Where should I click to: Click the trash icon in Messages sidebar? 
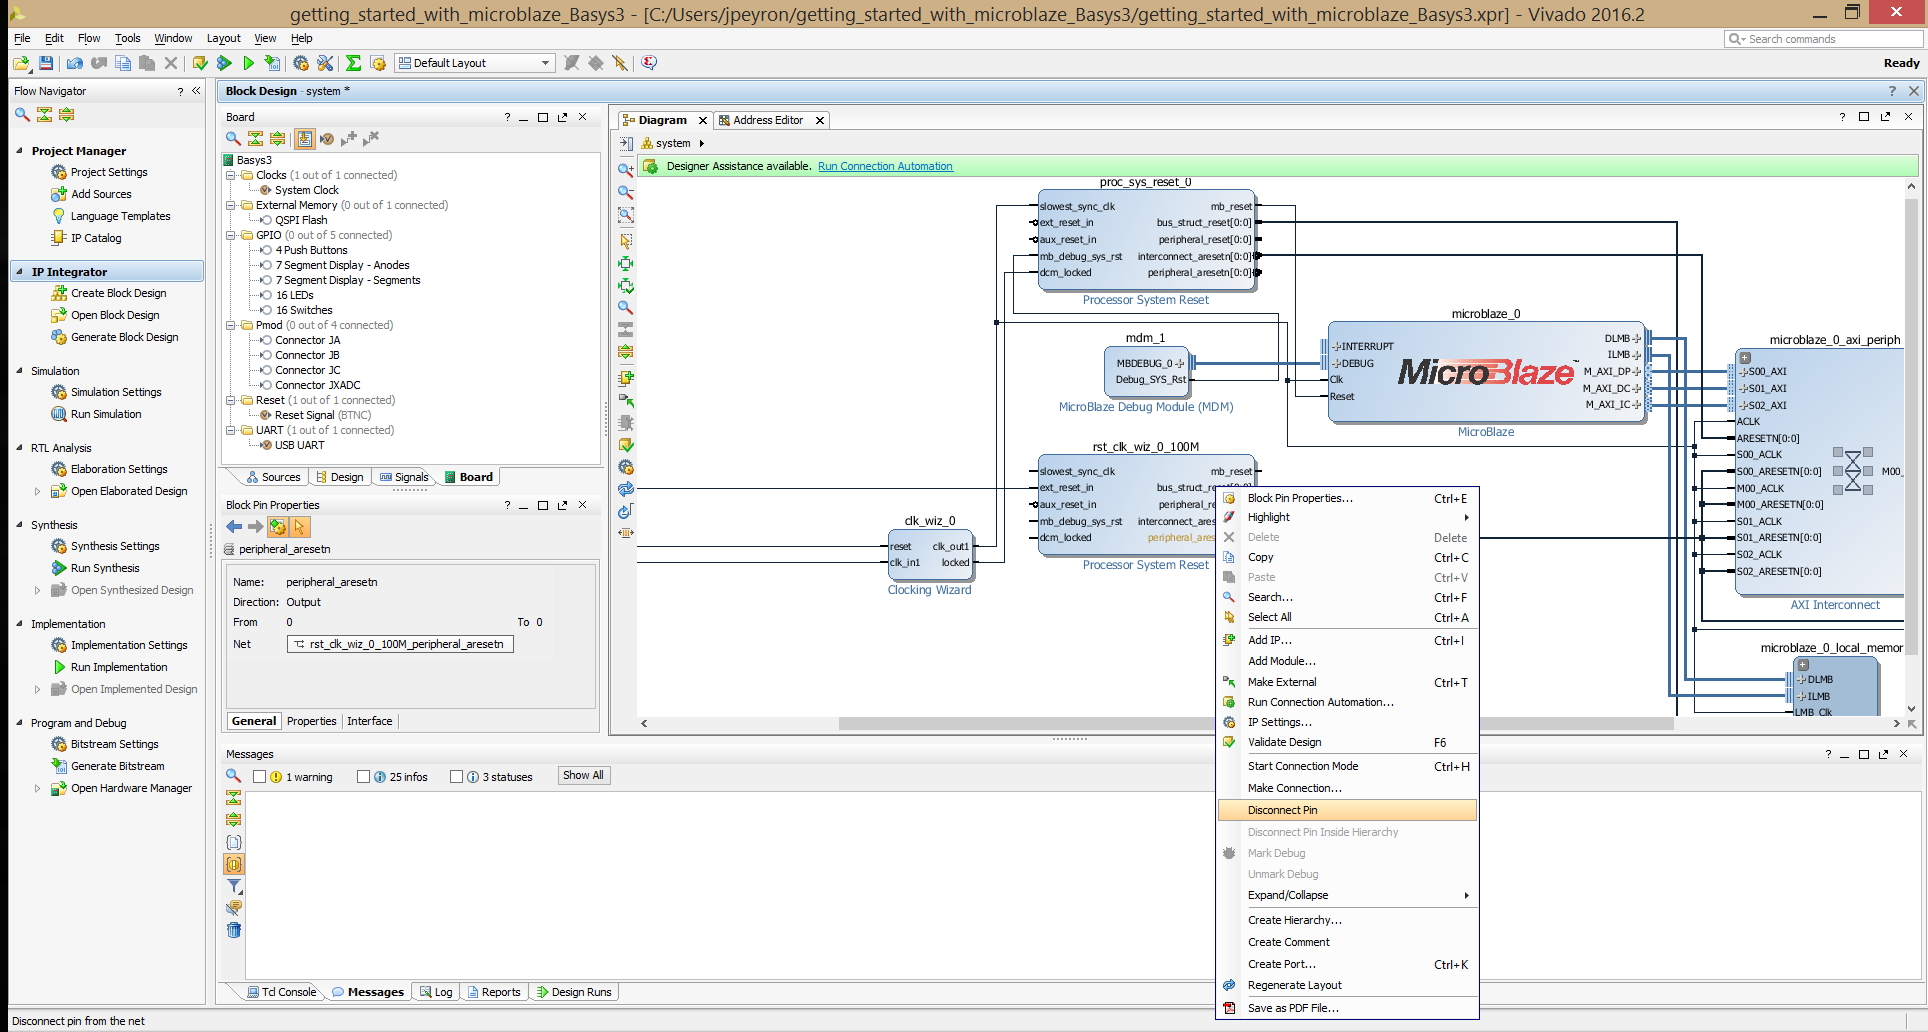coord(234,930)
